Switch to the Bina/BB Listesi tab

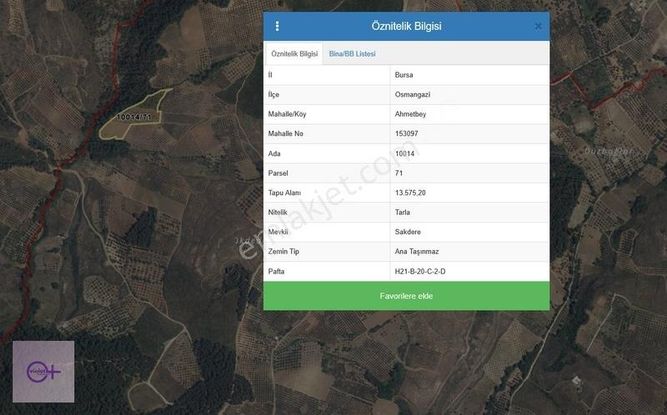click(352, 54)
